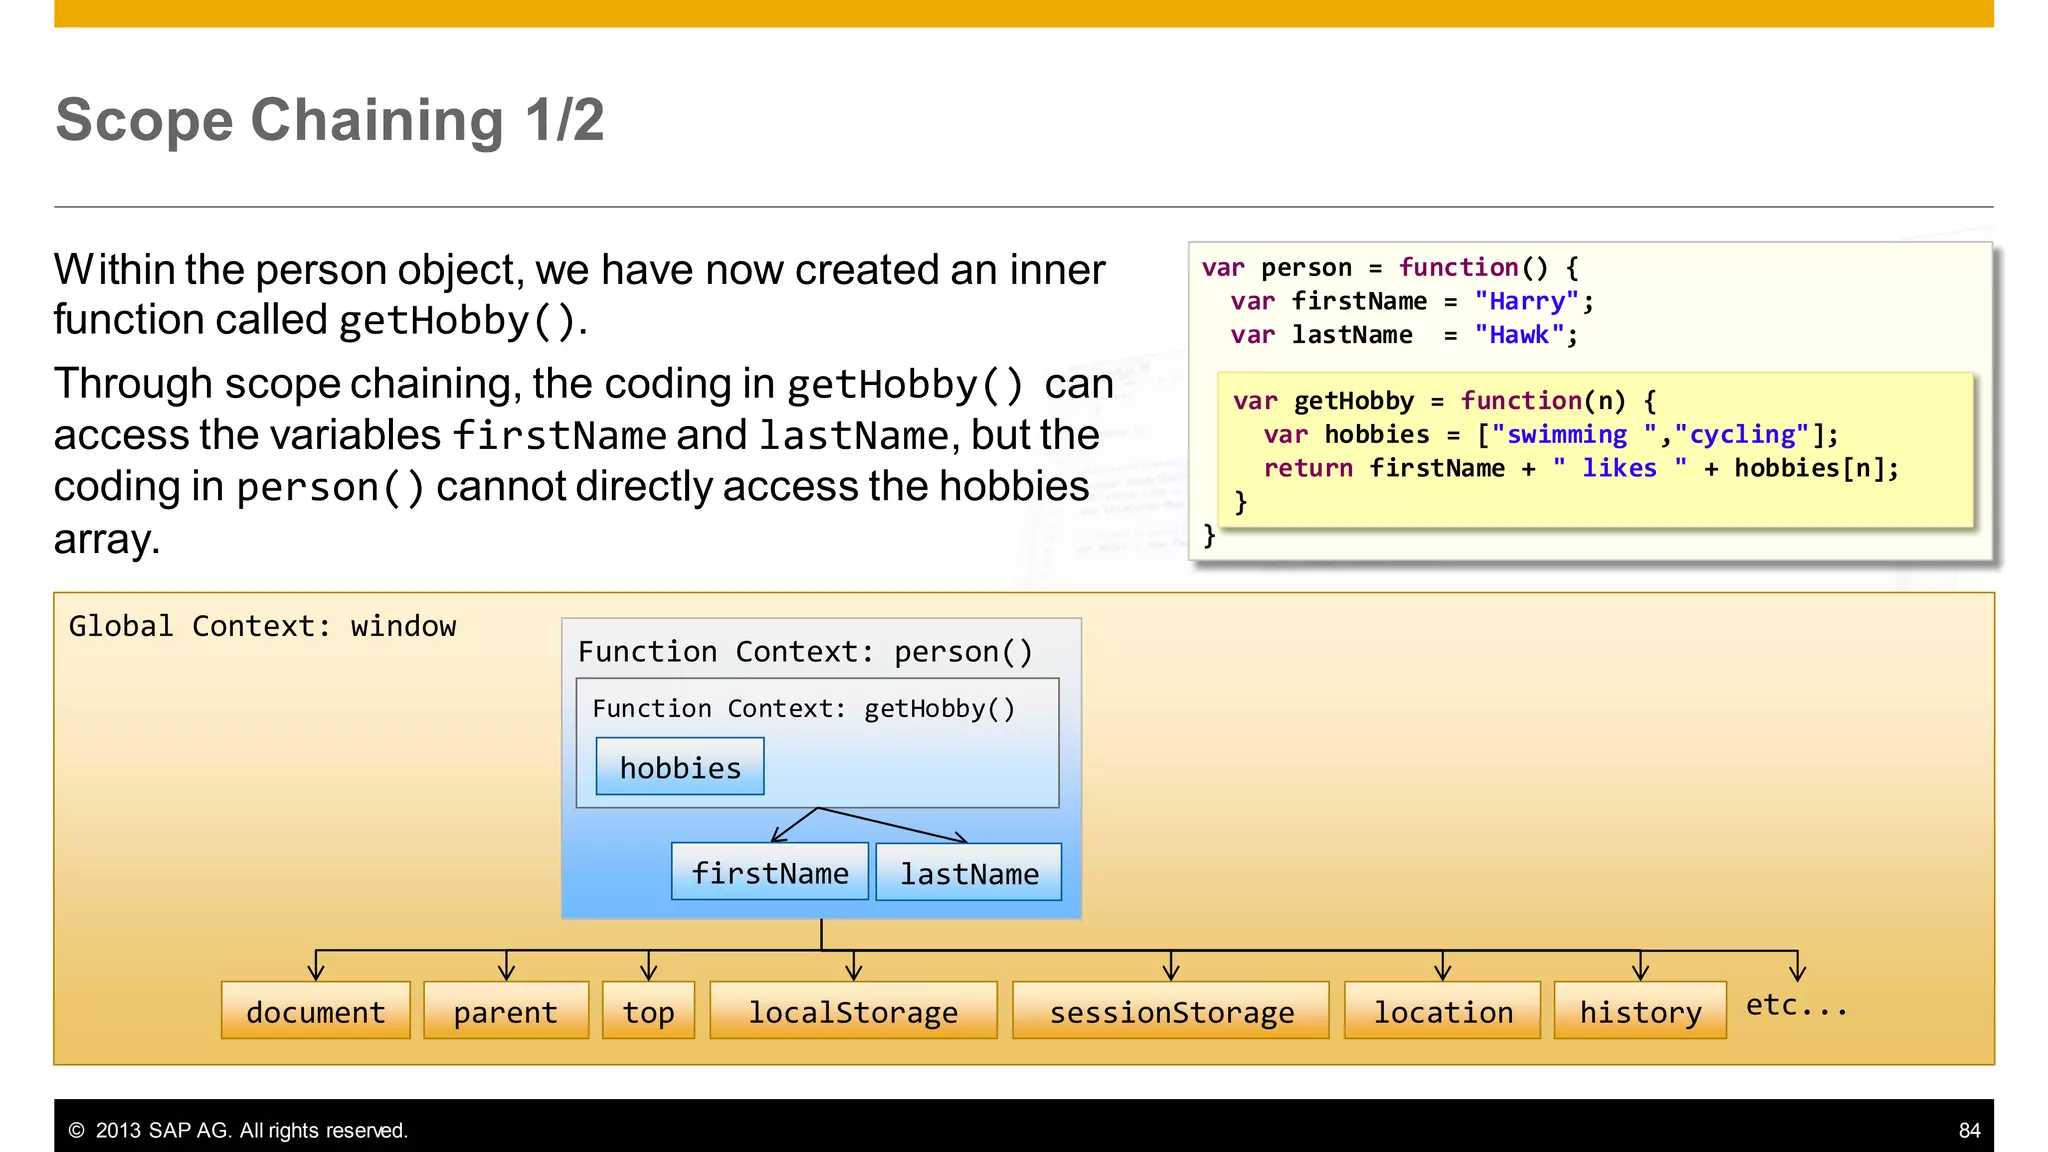This screenshot has width=2048, height=1152.
Task: Click the 'Function Context: getHobby()' label
Action: 804,708
